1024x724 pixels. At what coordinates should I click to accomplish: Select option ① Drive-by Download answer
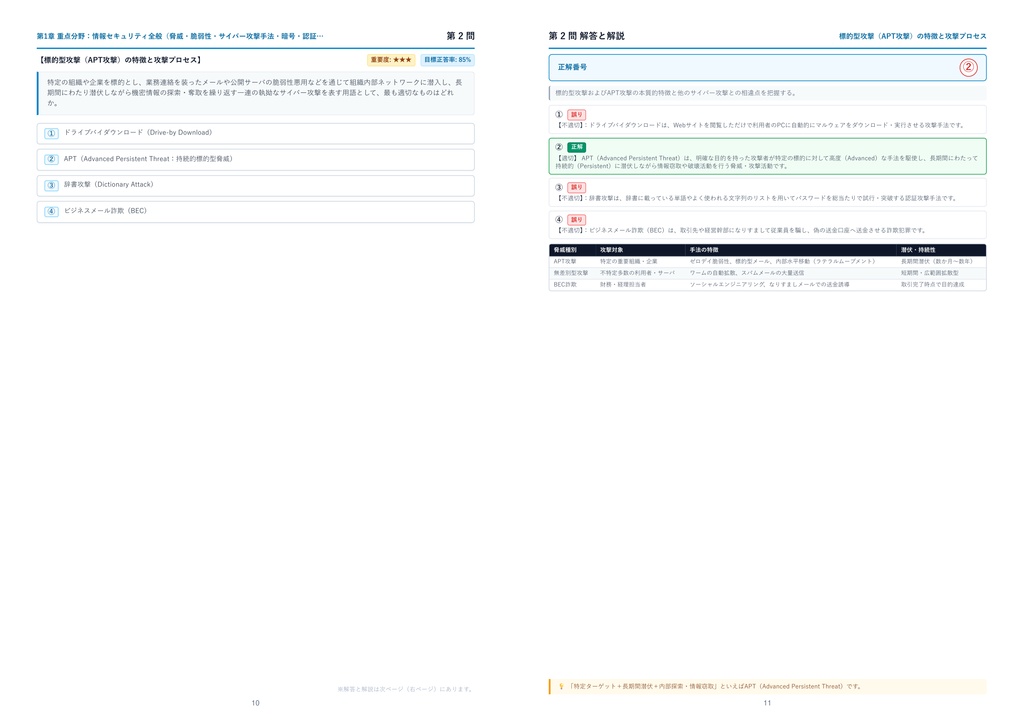point(255,133)
